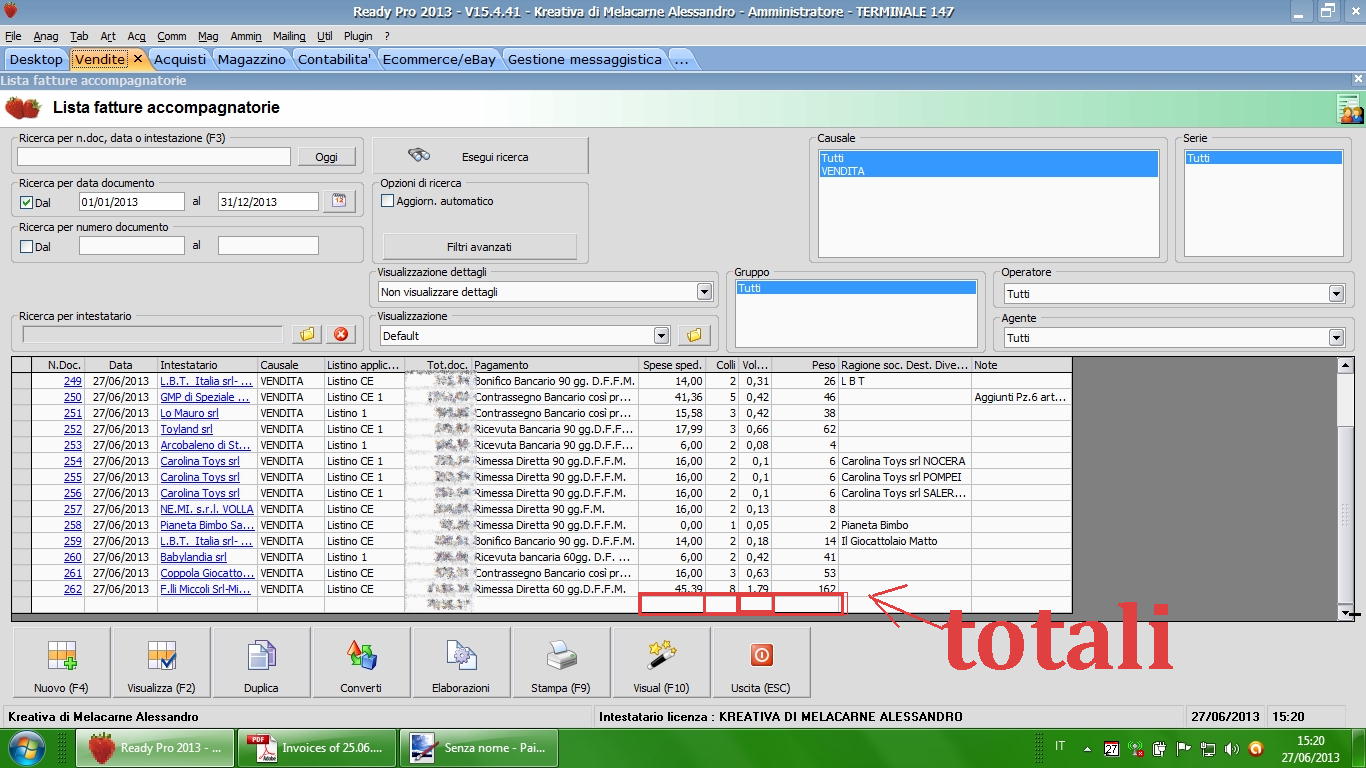Viewport: 1366px width, 768px height.
Task: Print the list with Stampa (F9)
Action: [561, 663]
